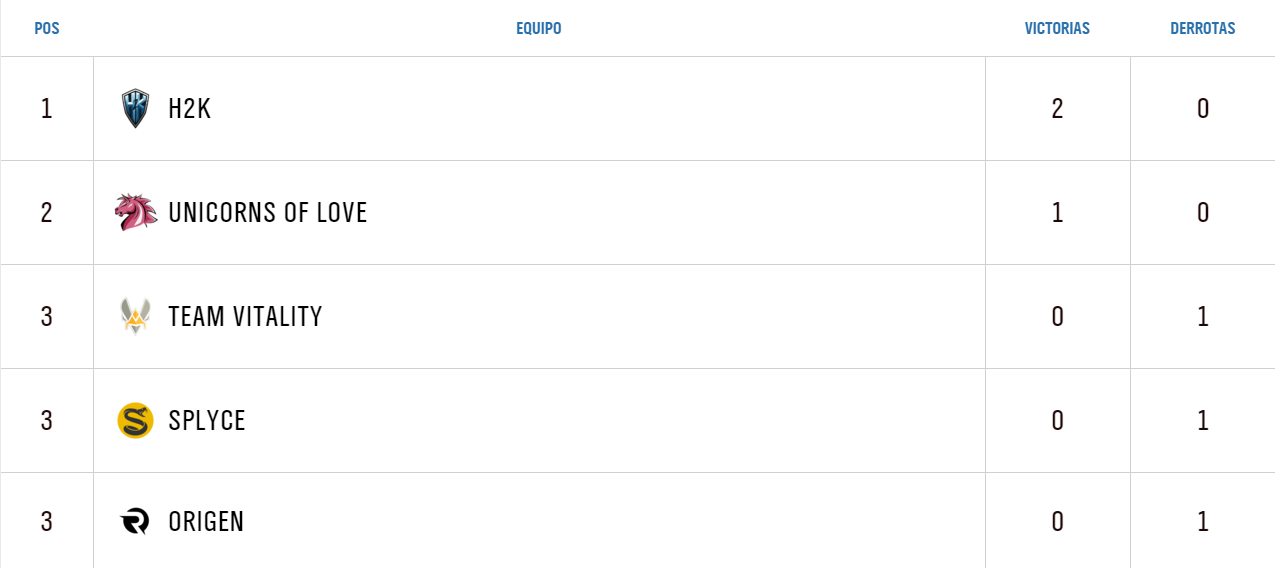Open the Unicorns of Love team link
The image size is (1275, 568).
pos(268,212)
